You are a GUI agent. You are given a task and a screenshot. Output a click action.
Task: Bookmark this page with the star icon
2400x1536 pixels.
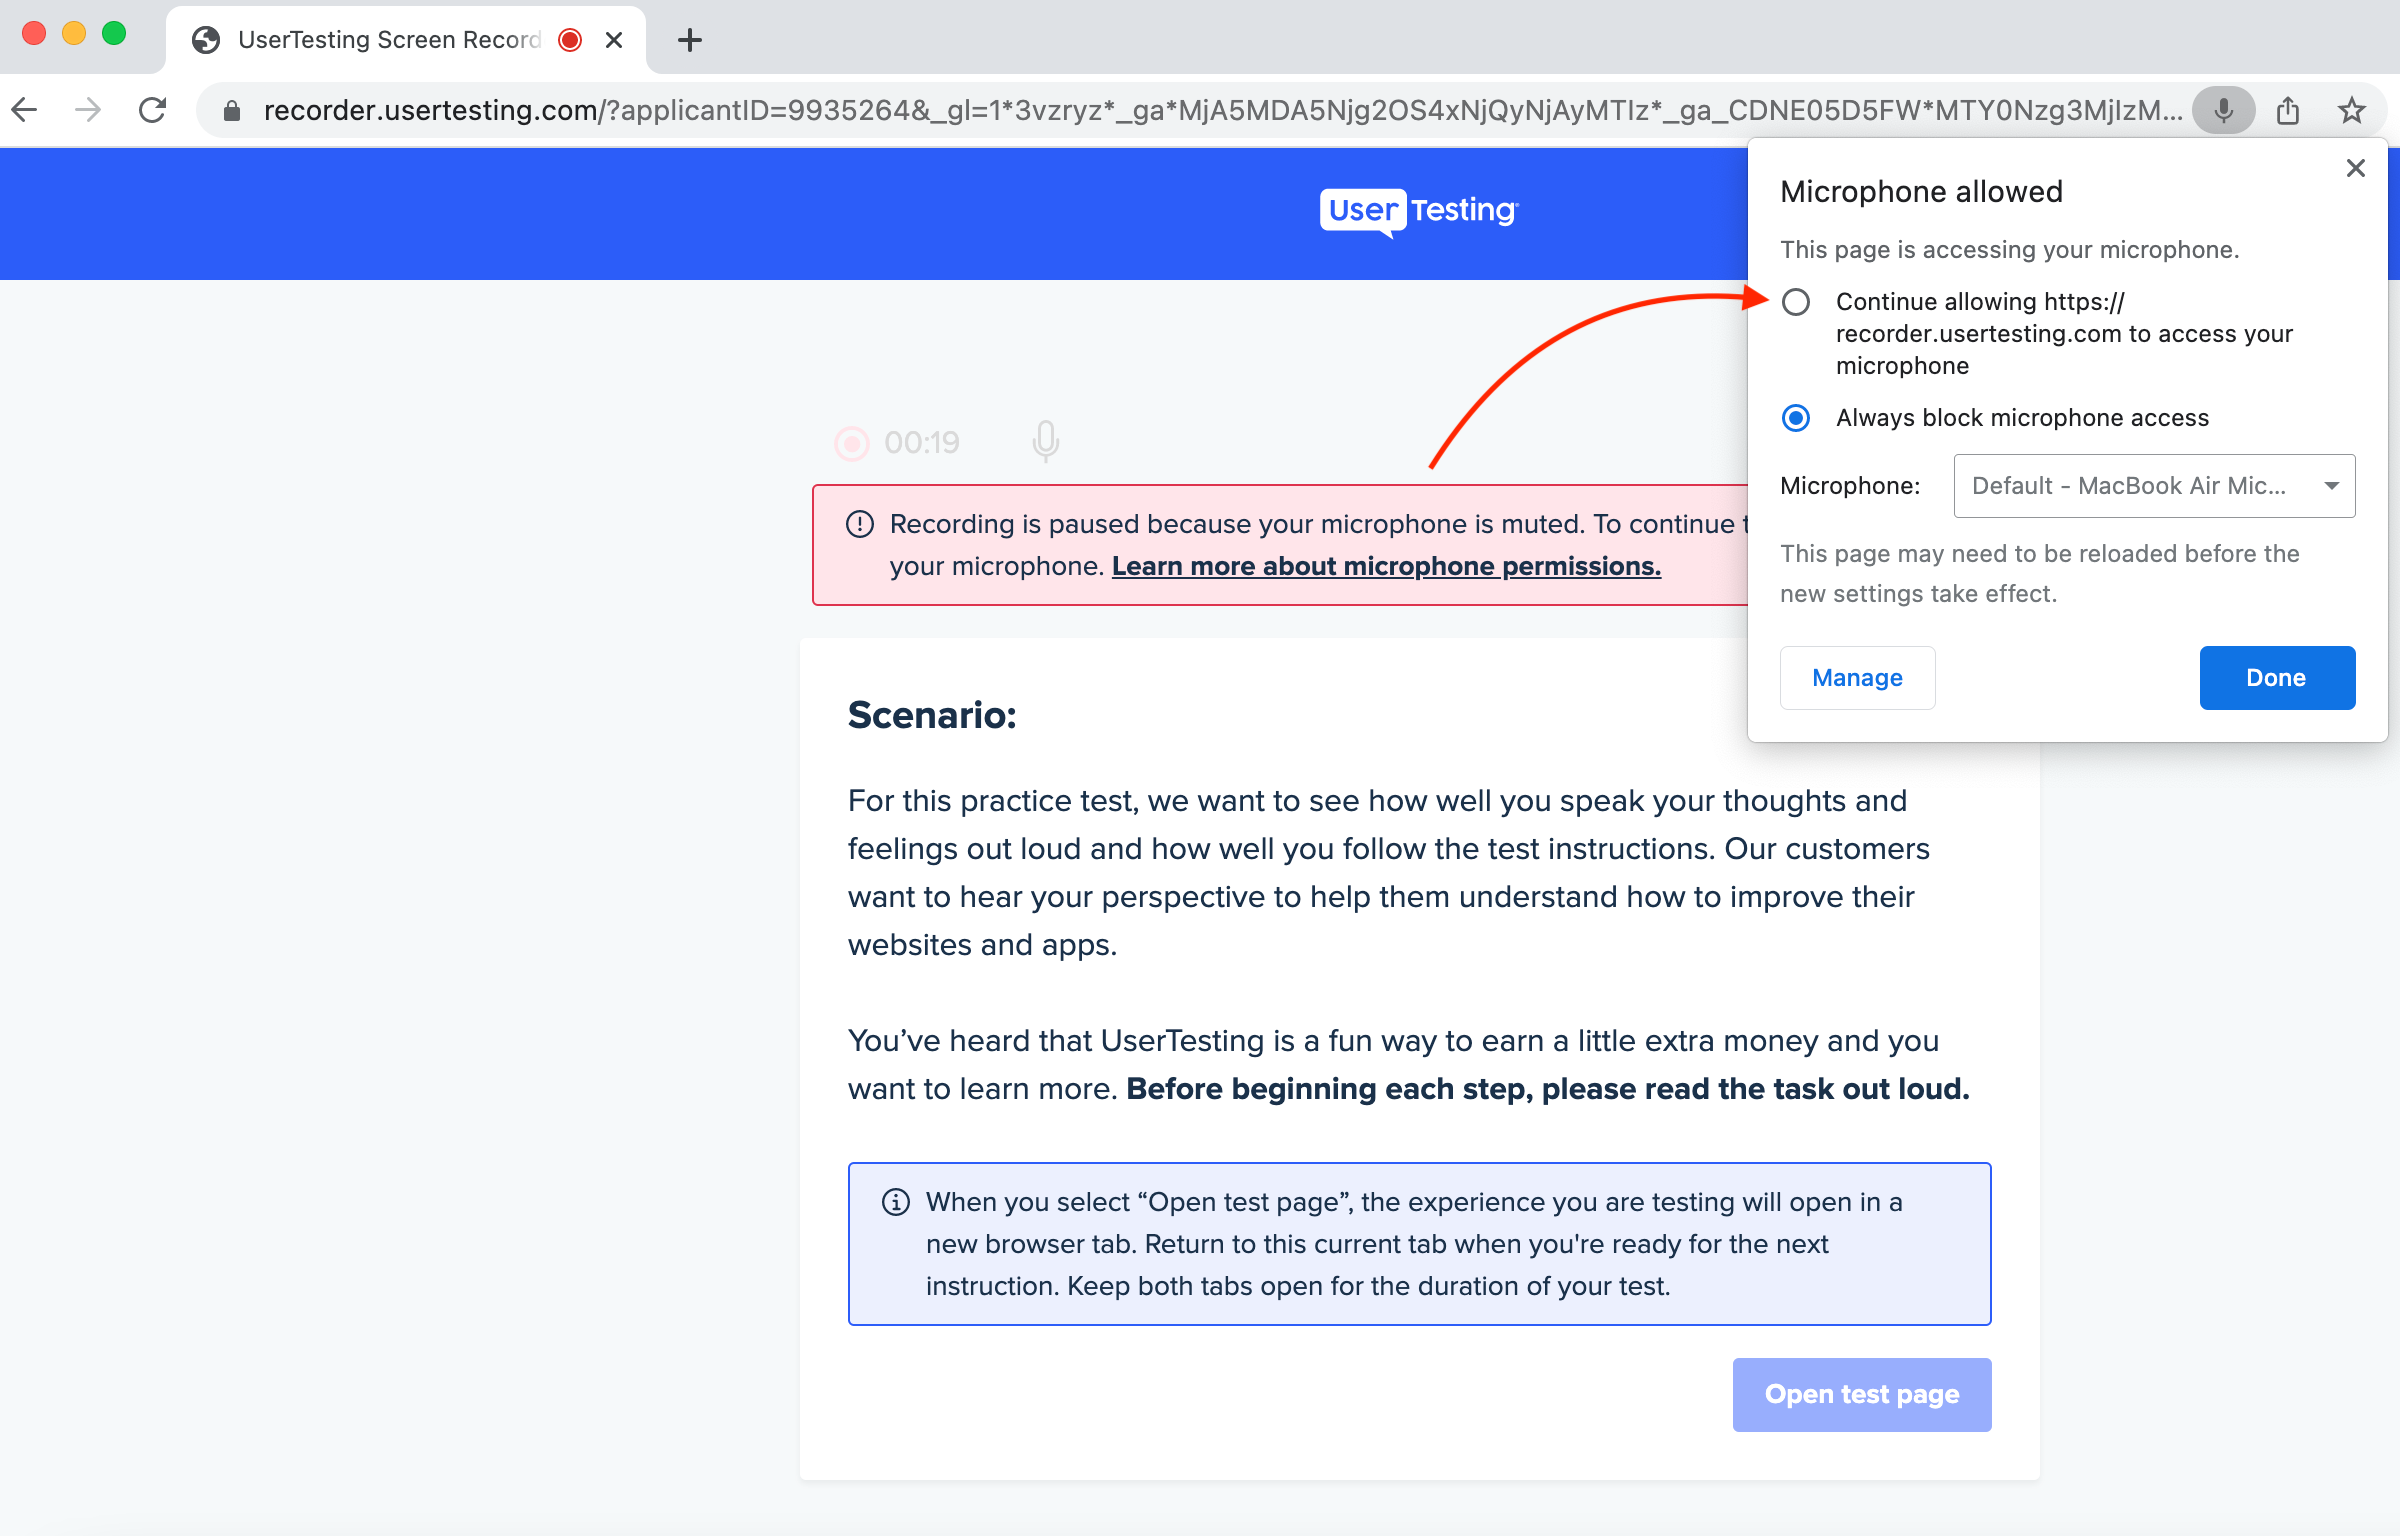point(2352,110)
